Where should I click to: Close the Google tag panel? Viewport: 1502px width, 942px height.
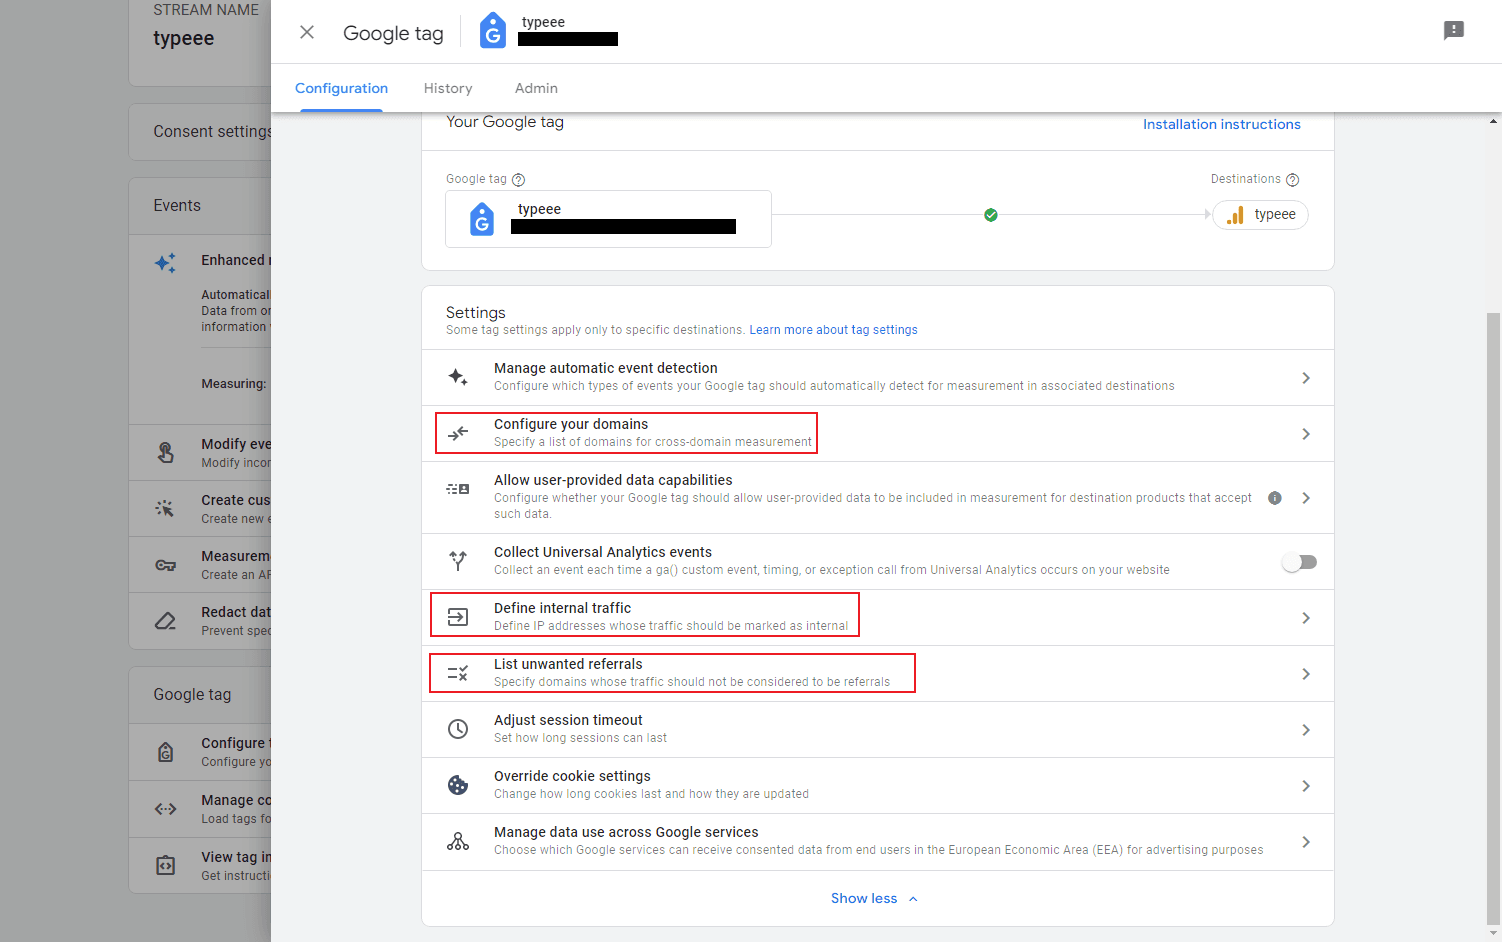pyautogui.click(x=307, y=33)
